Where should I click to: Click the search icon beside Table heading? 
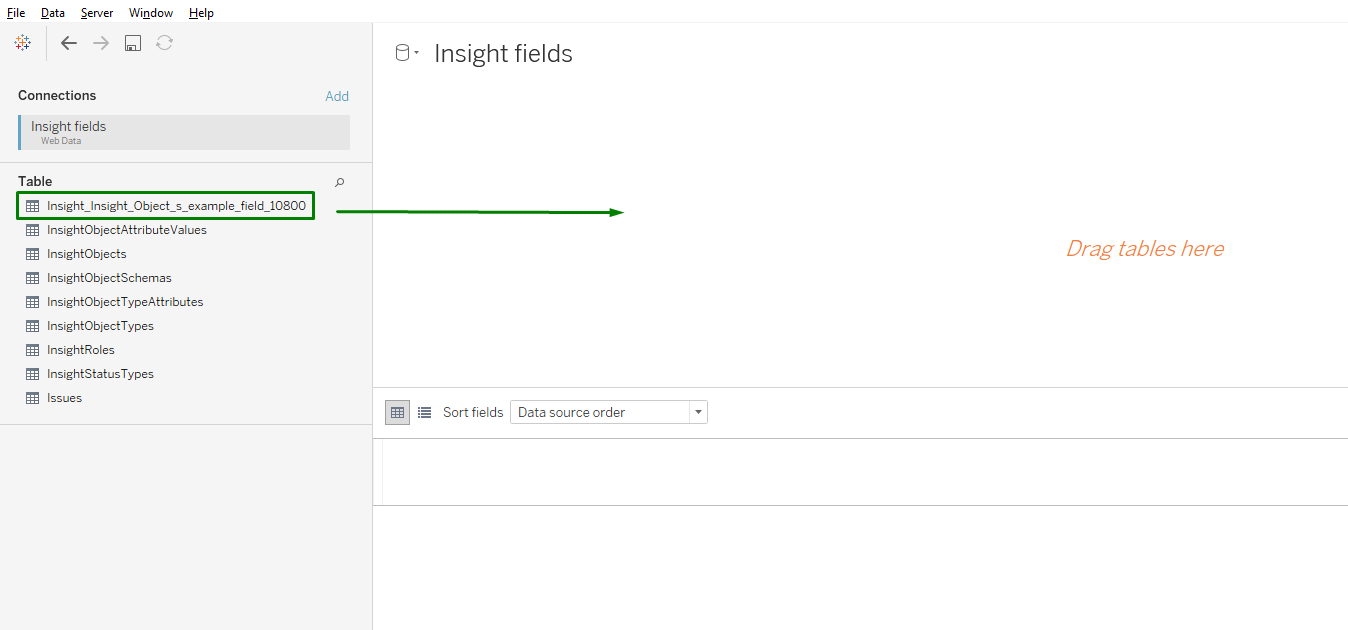click(340, 182)
